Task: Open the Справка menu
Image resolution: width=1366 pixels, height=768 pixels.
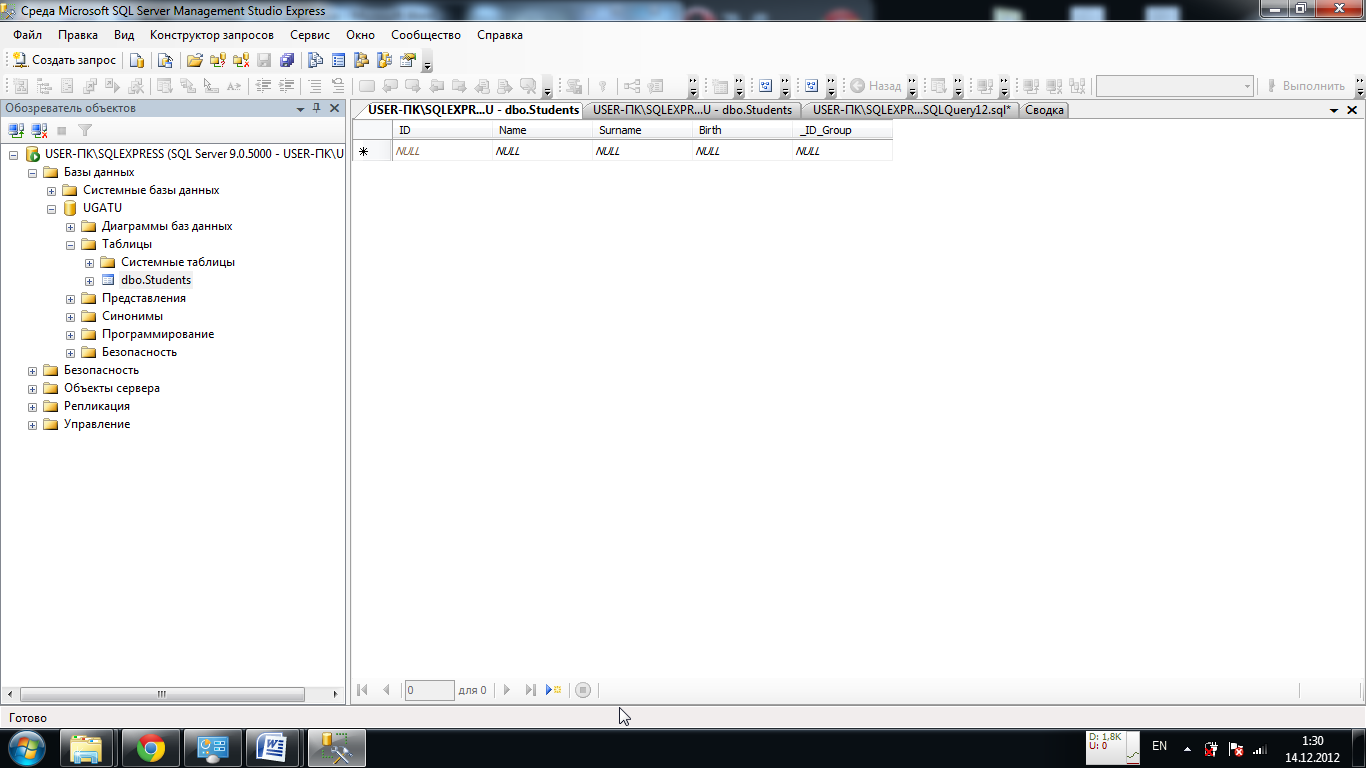Action: click(x=500, y=35)
